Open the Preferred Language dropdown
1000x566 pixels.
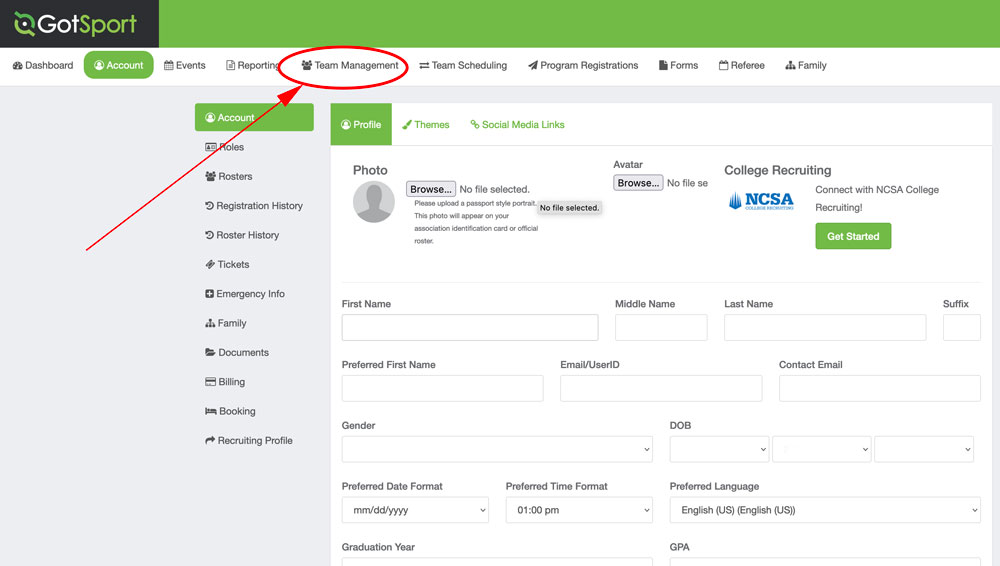tap(824, 510)
